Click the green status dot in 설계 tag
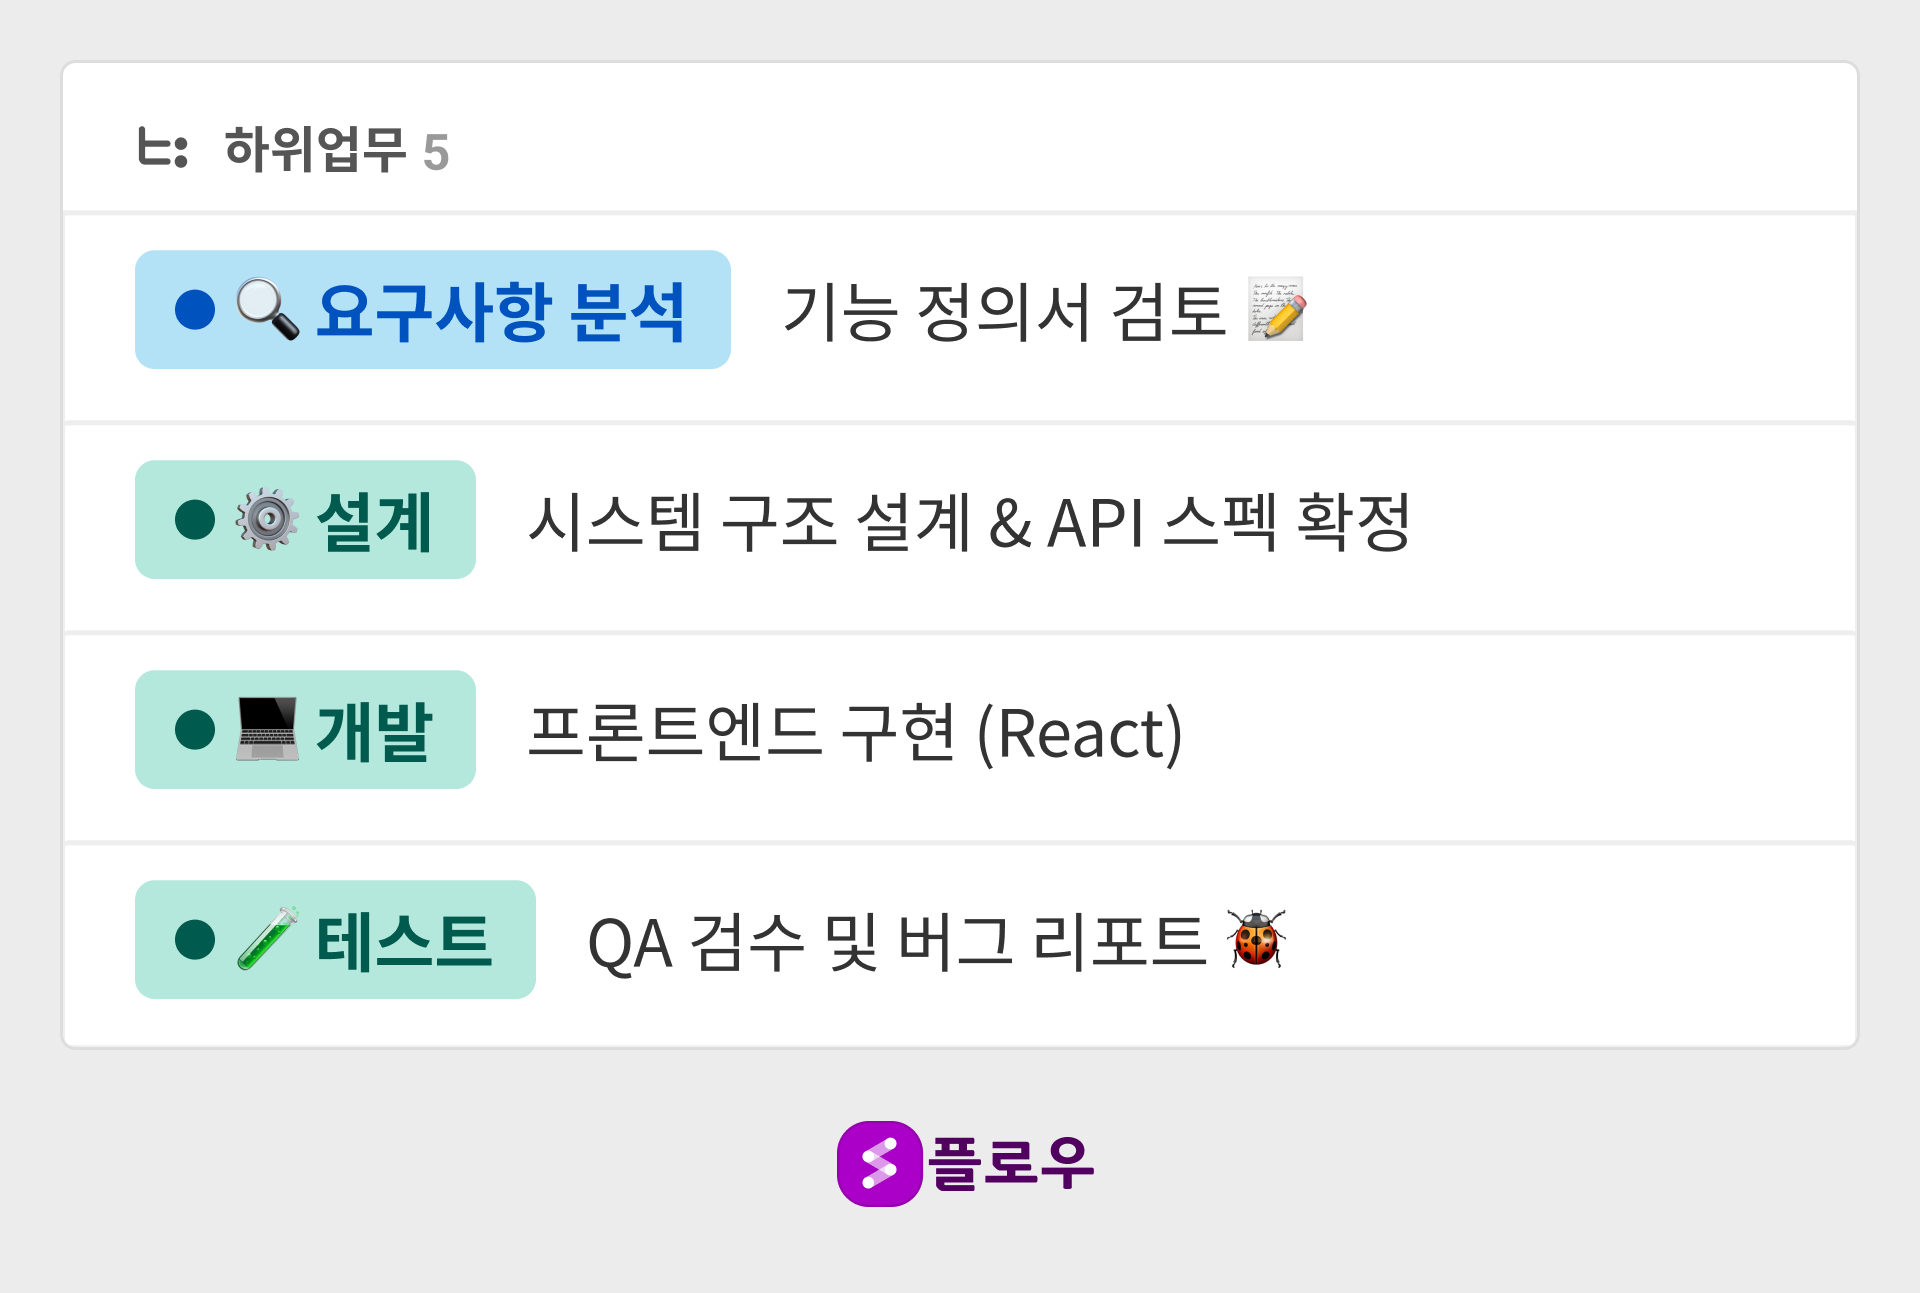Screen dimensions: 1920x1293 coord(195,519)
